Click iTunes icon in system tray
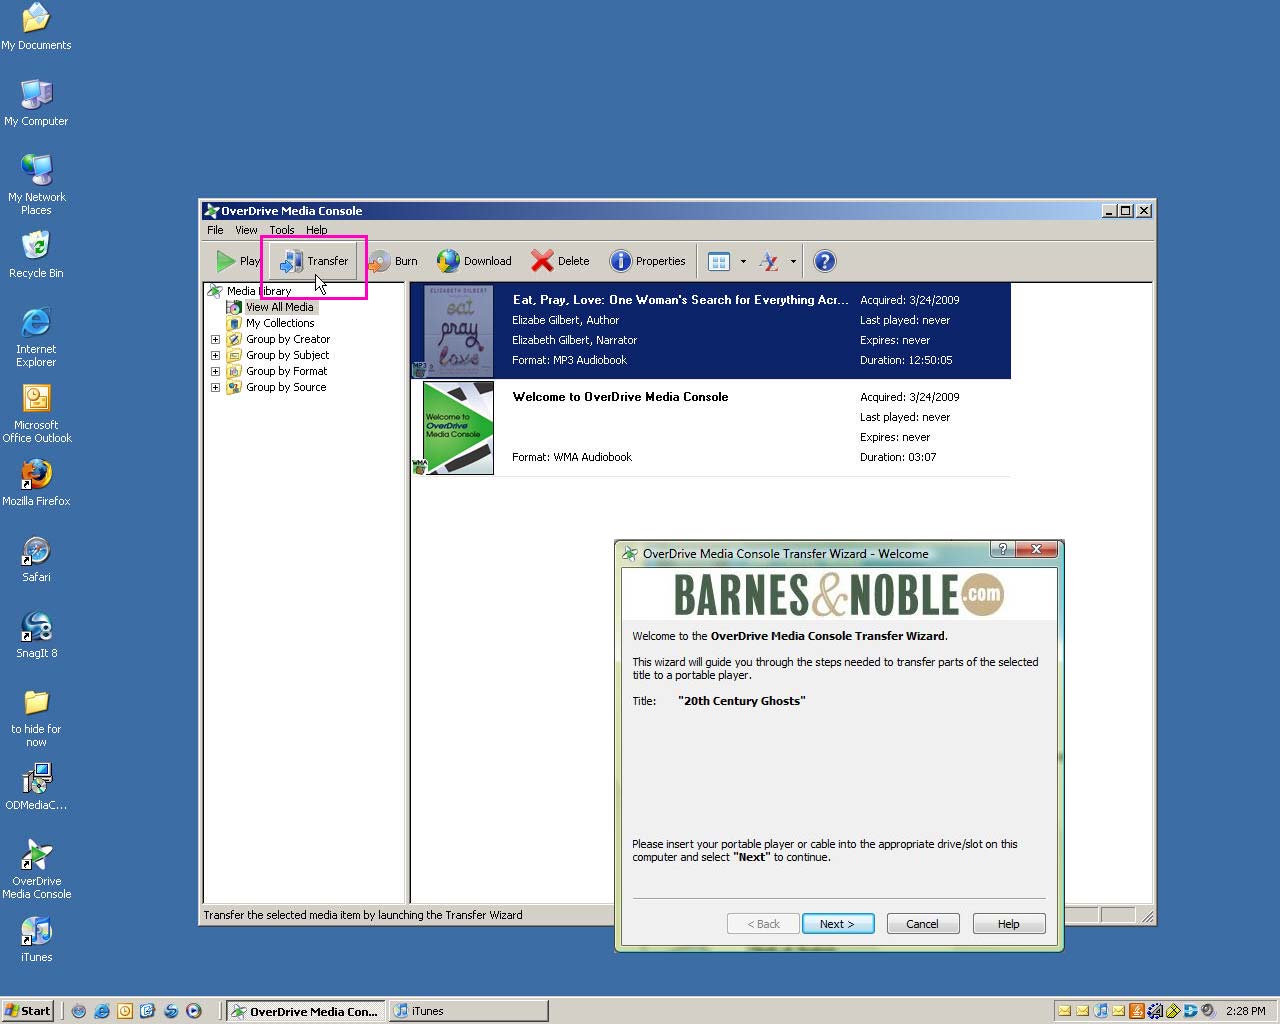This screenshot has width=1280, height=1024. 1101,1011
